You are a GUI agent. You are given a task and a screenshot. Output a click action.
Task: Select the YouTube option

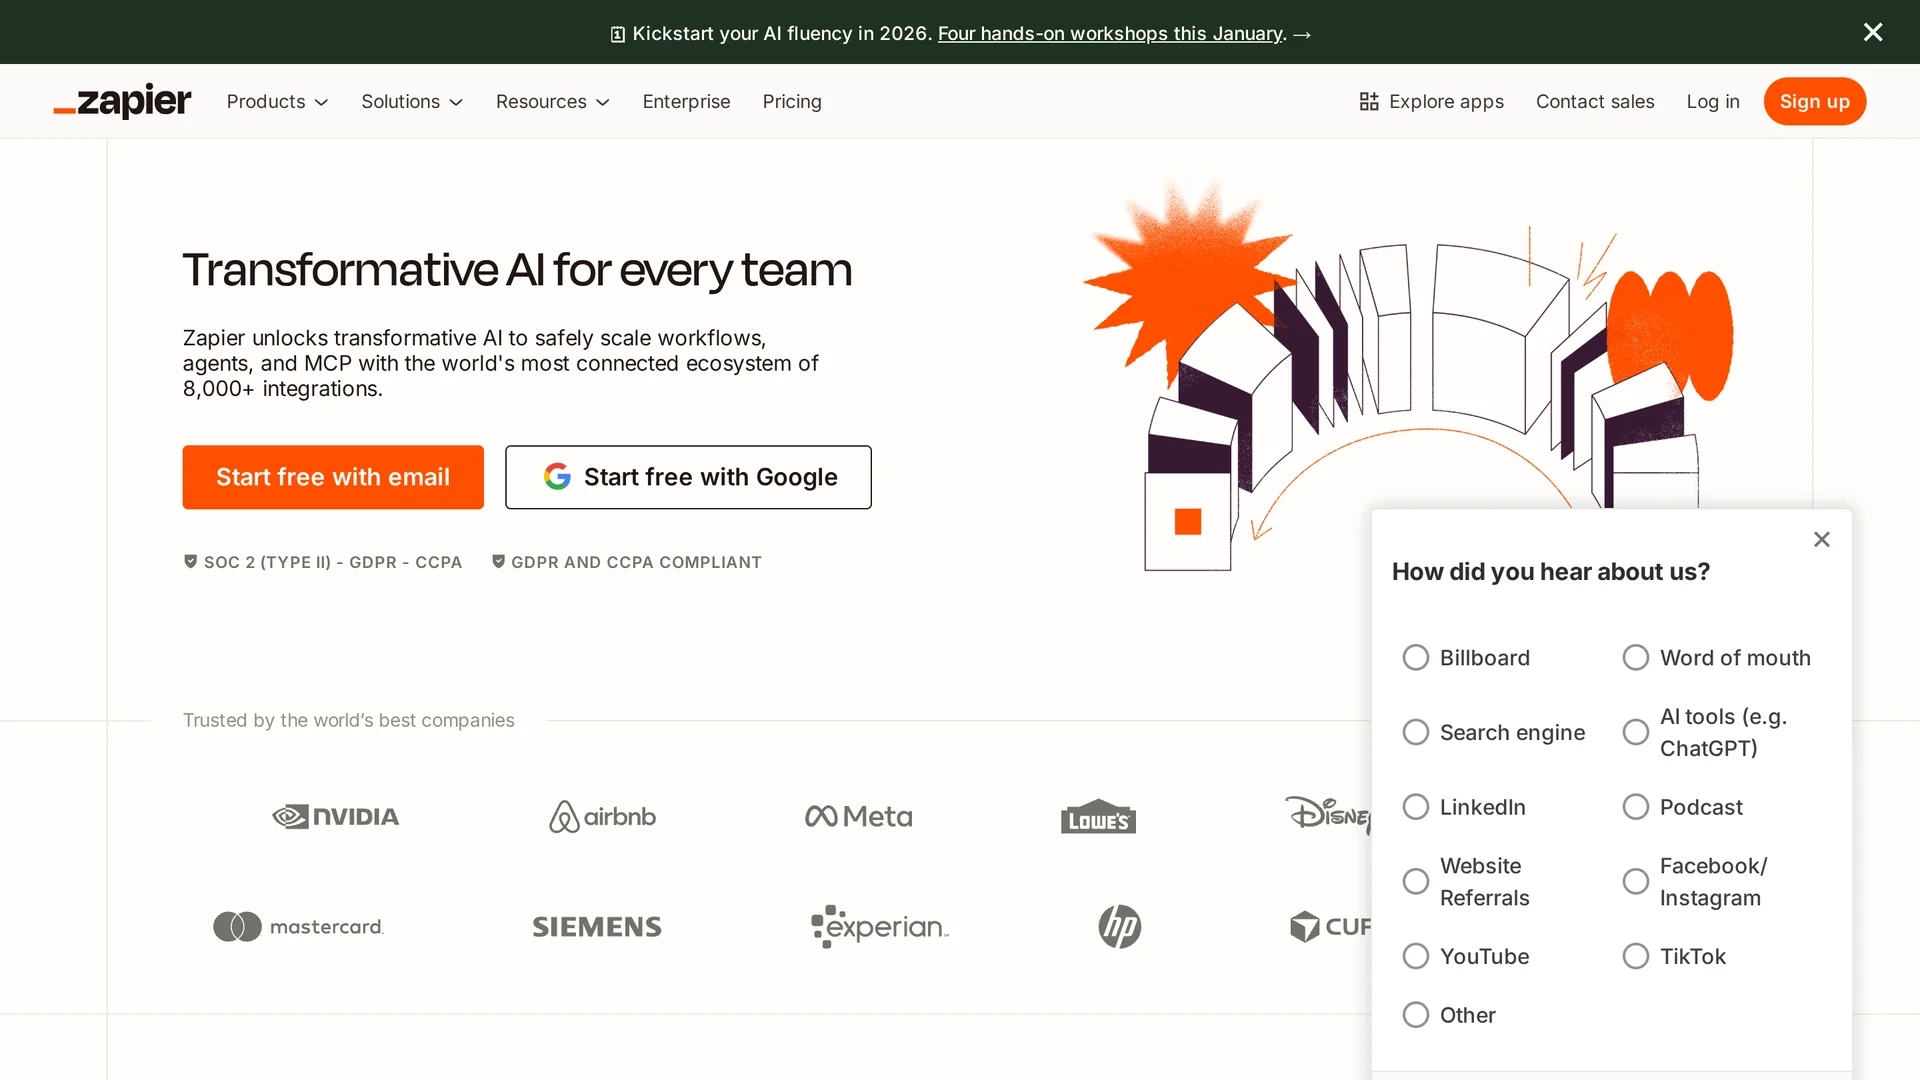pyautogui.click(x=1415, y=957)
